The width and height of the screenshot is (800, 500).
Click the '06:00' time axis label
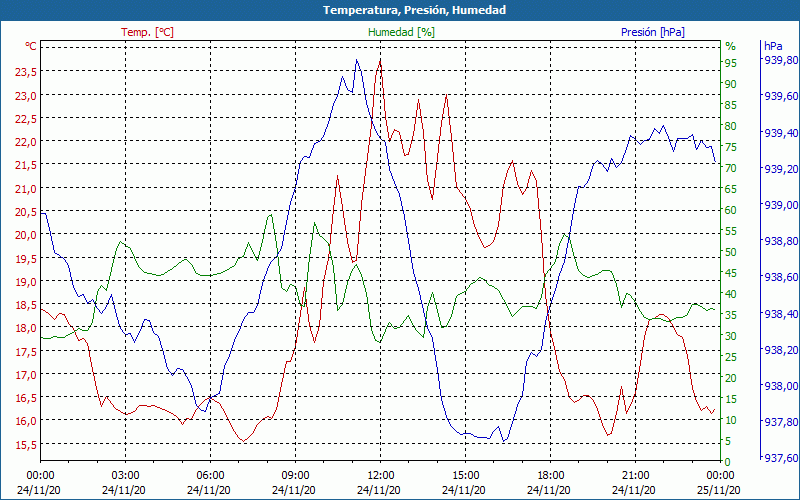[210, 476]
